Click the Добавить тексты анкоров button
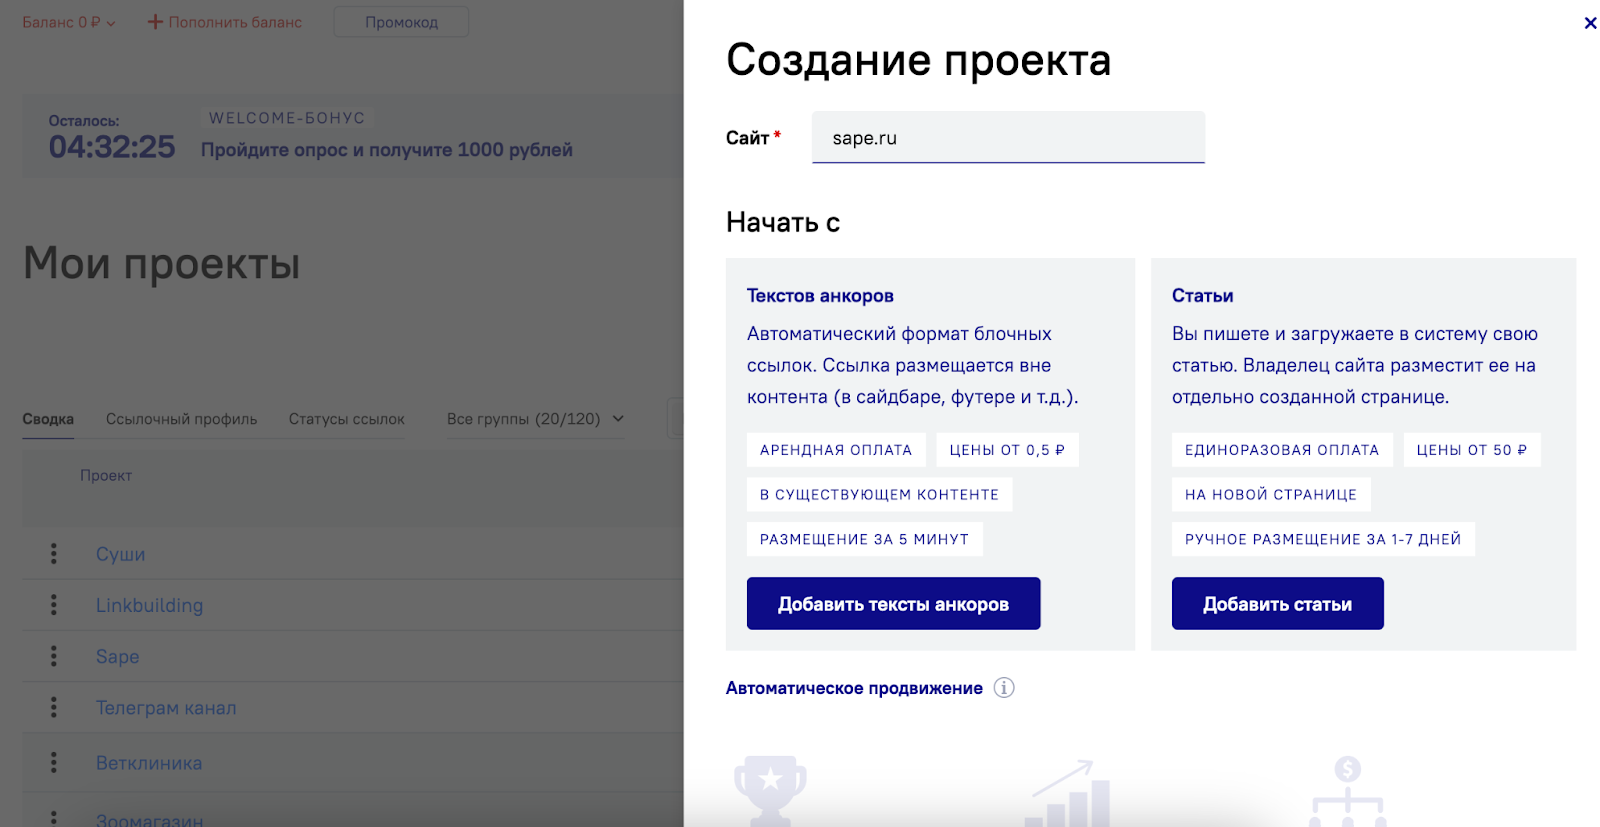This screenshot has height=827, width=1600. coord(893,604)
